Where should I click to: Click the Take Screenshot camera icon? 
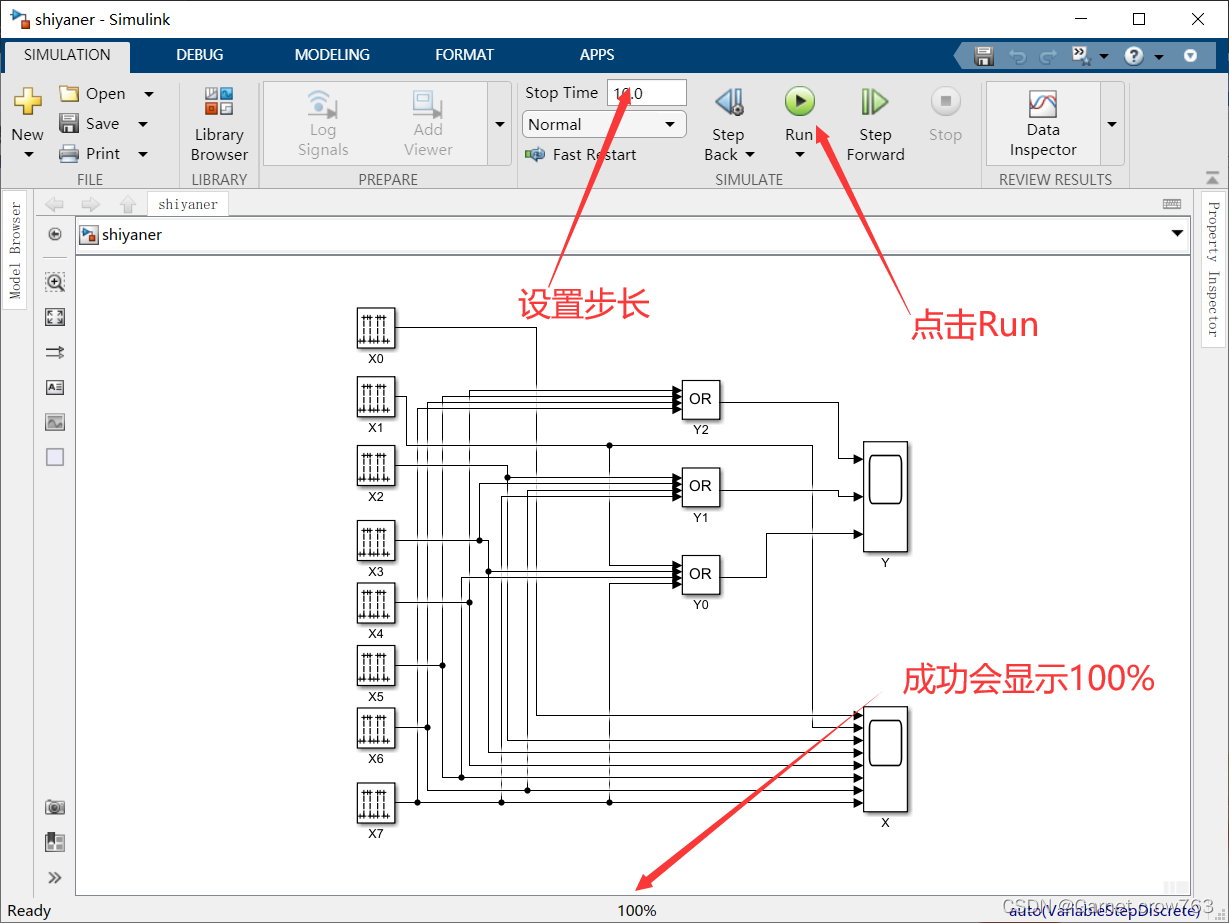[x=55, y=807]
